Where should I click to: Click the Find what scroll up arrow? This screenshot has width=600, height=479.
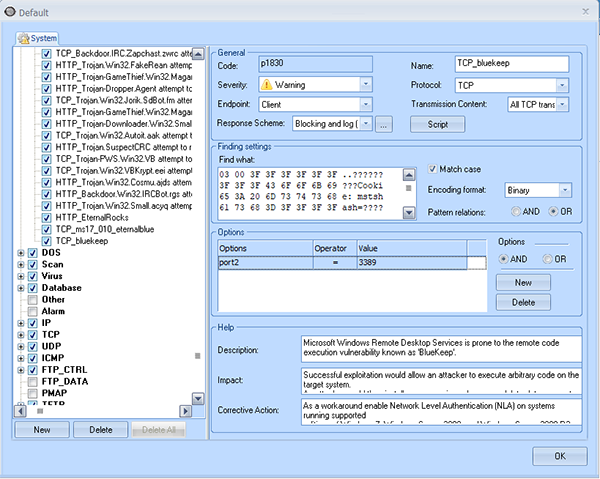pos(409,175)
